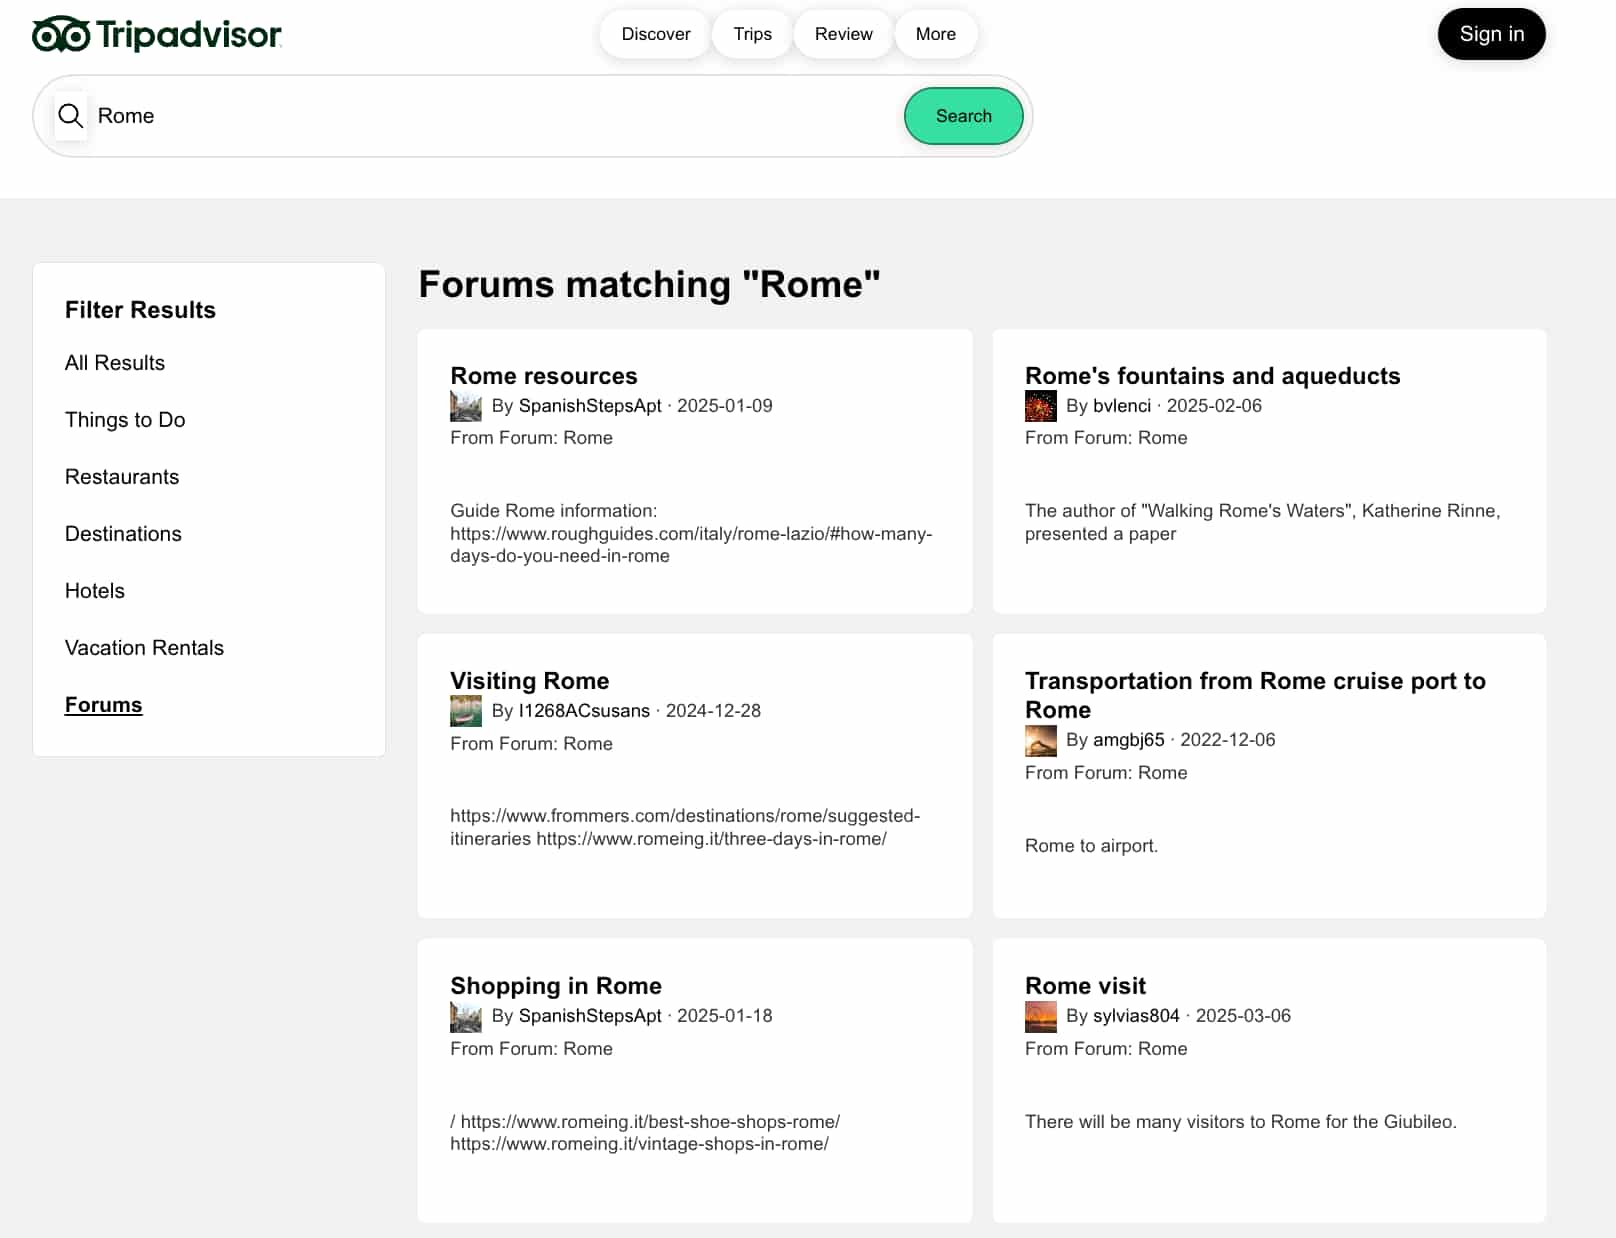Click the frommers.com itineraries URL text
The image size is (1616, 1238).
685,827
